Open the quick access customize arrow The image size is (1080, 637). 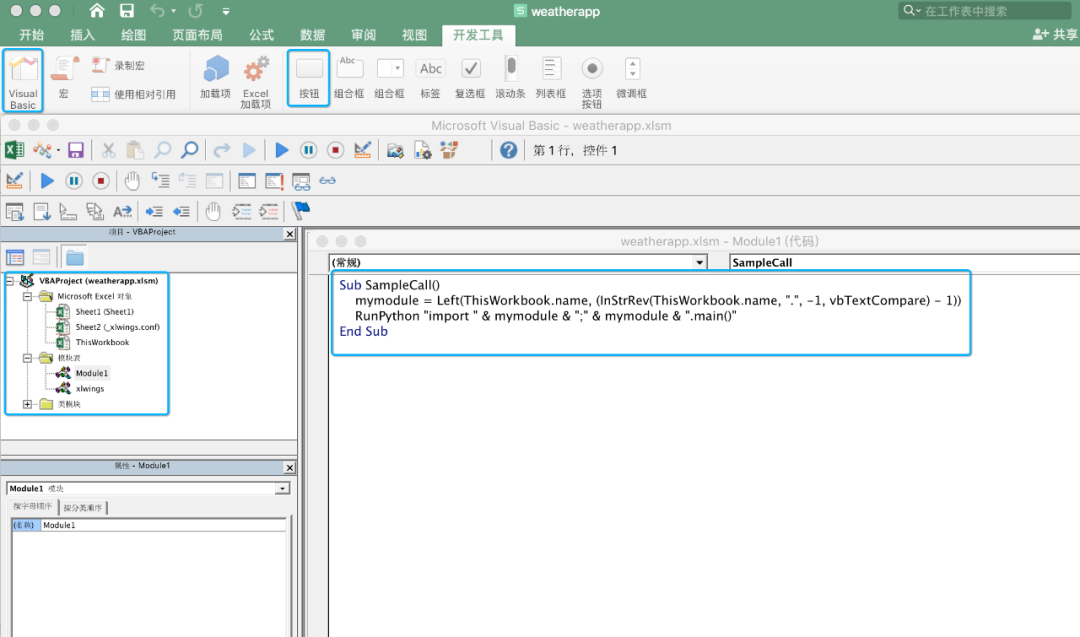[226, 11]
